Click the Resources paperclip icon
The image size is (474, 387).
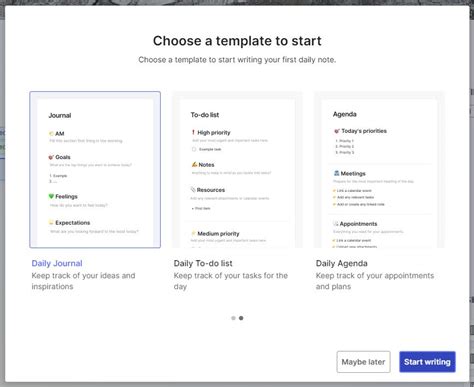pyautogui.click(x=193, y=190)
